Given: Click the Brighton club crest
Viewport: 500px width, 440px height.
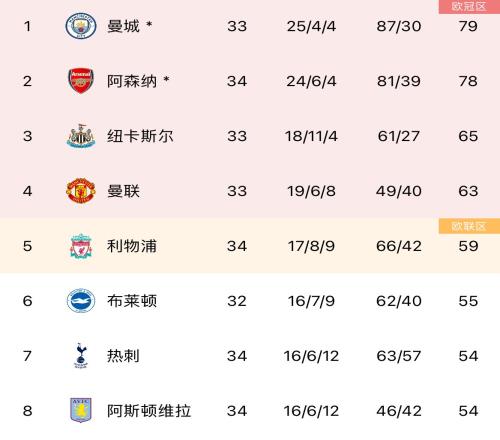Looking at the screenshot, I should click(81, 301).
